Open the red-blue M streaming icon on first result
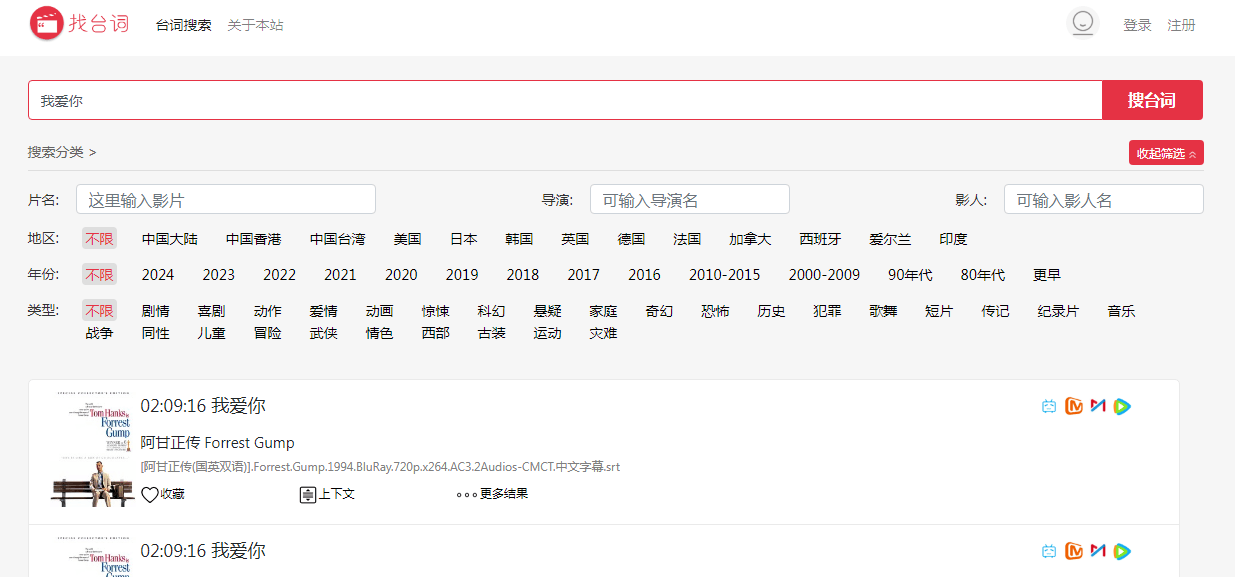 tap(1098, 406)
